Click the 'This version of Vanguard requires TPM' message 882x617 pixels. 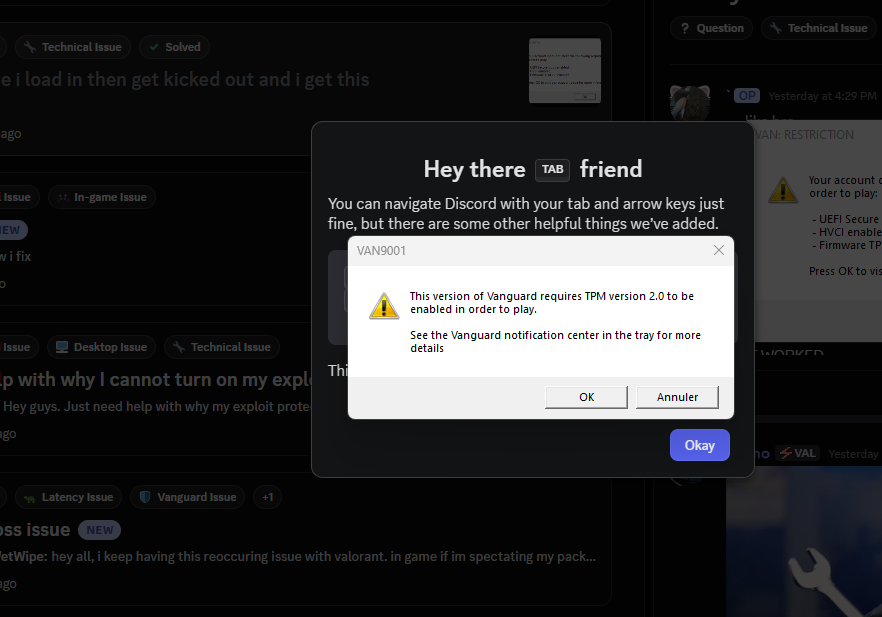[552, 303]
